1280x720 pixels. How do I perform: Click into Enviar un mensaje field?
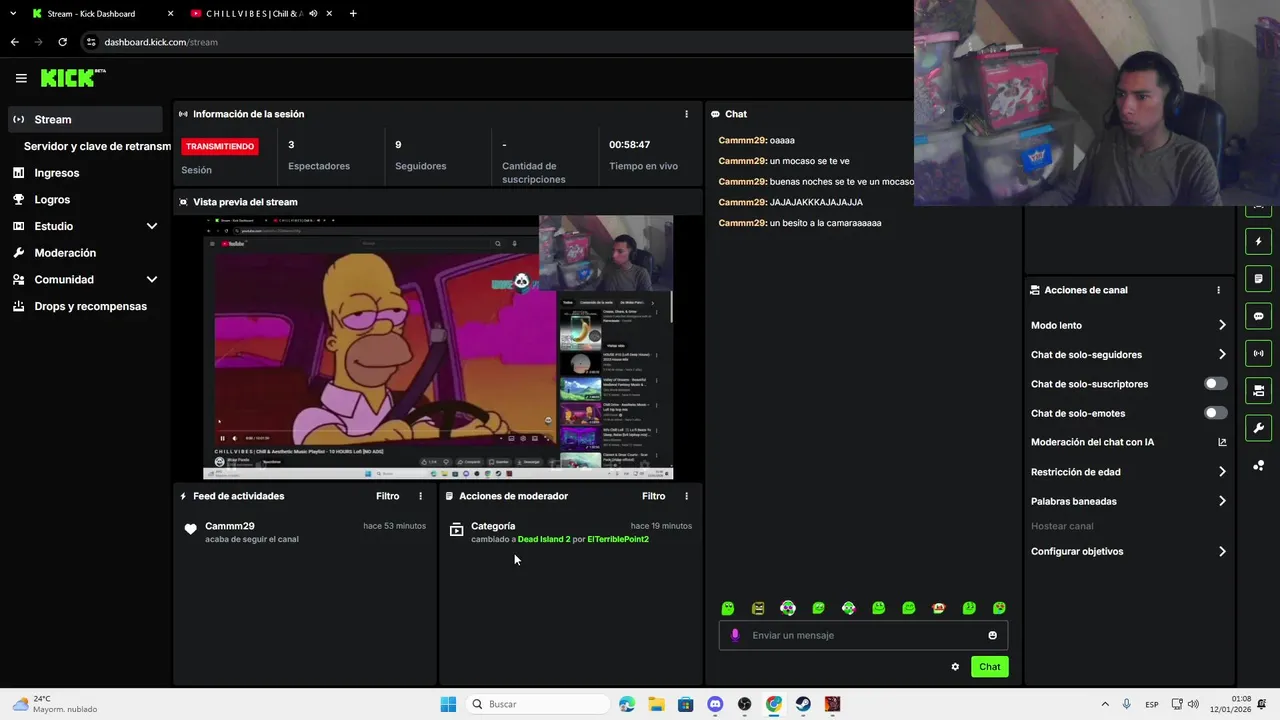pos(863,635)
